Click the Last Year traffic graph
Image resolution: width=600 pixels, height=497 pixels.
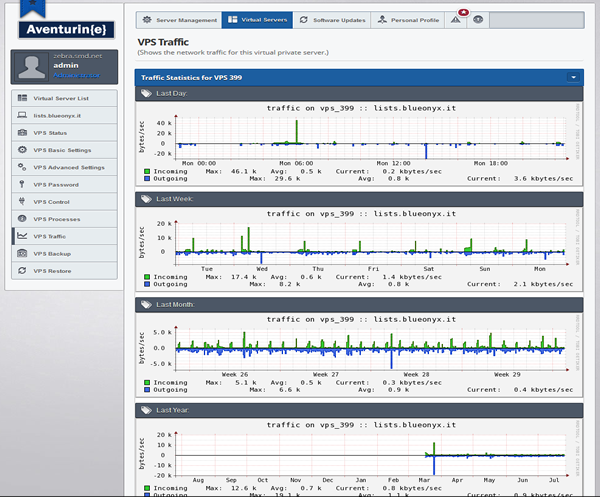point(359,457)
